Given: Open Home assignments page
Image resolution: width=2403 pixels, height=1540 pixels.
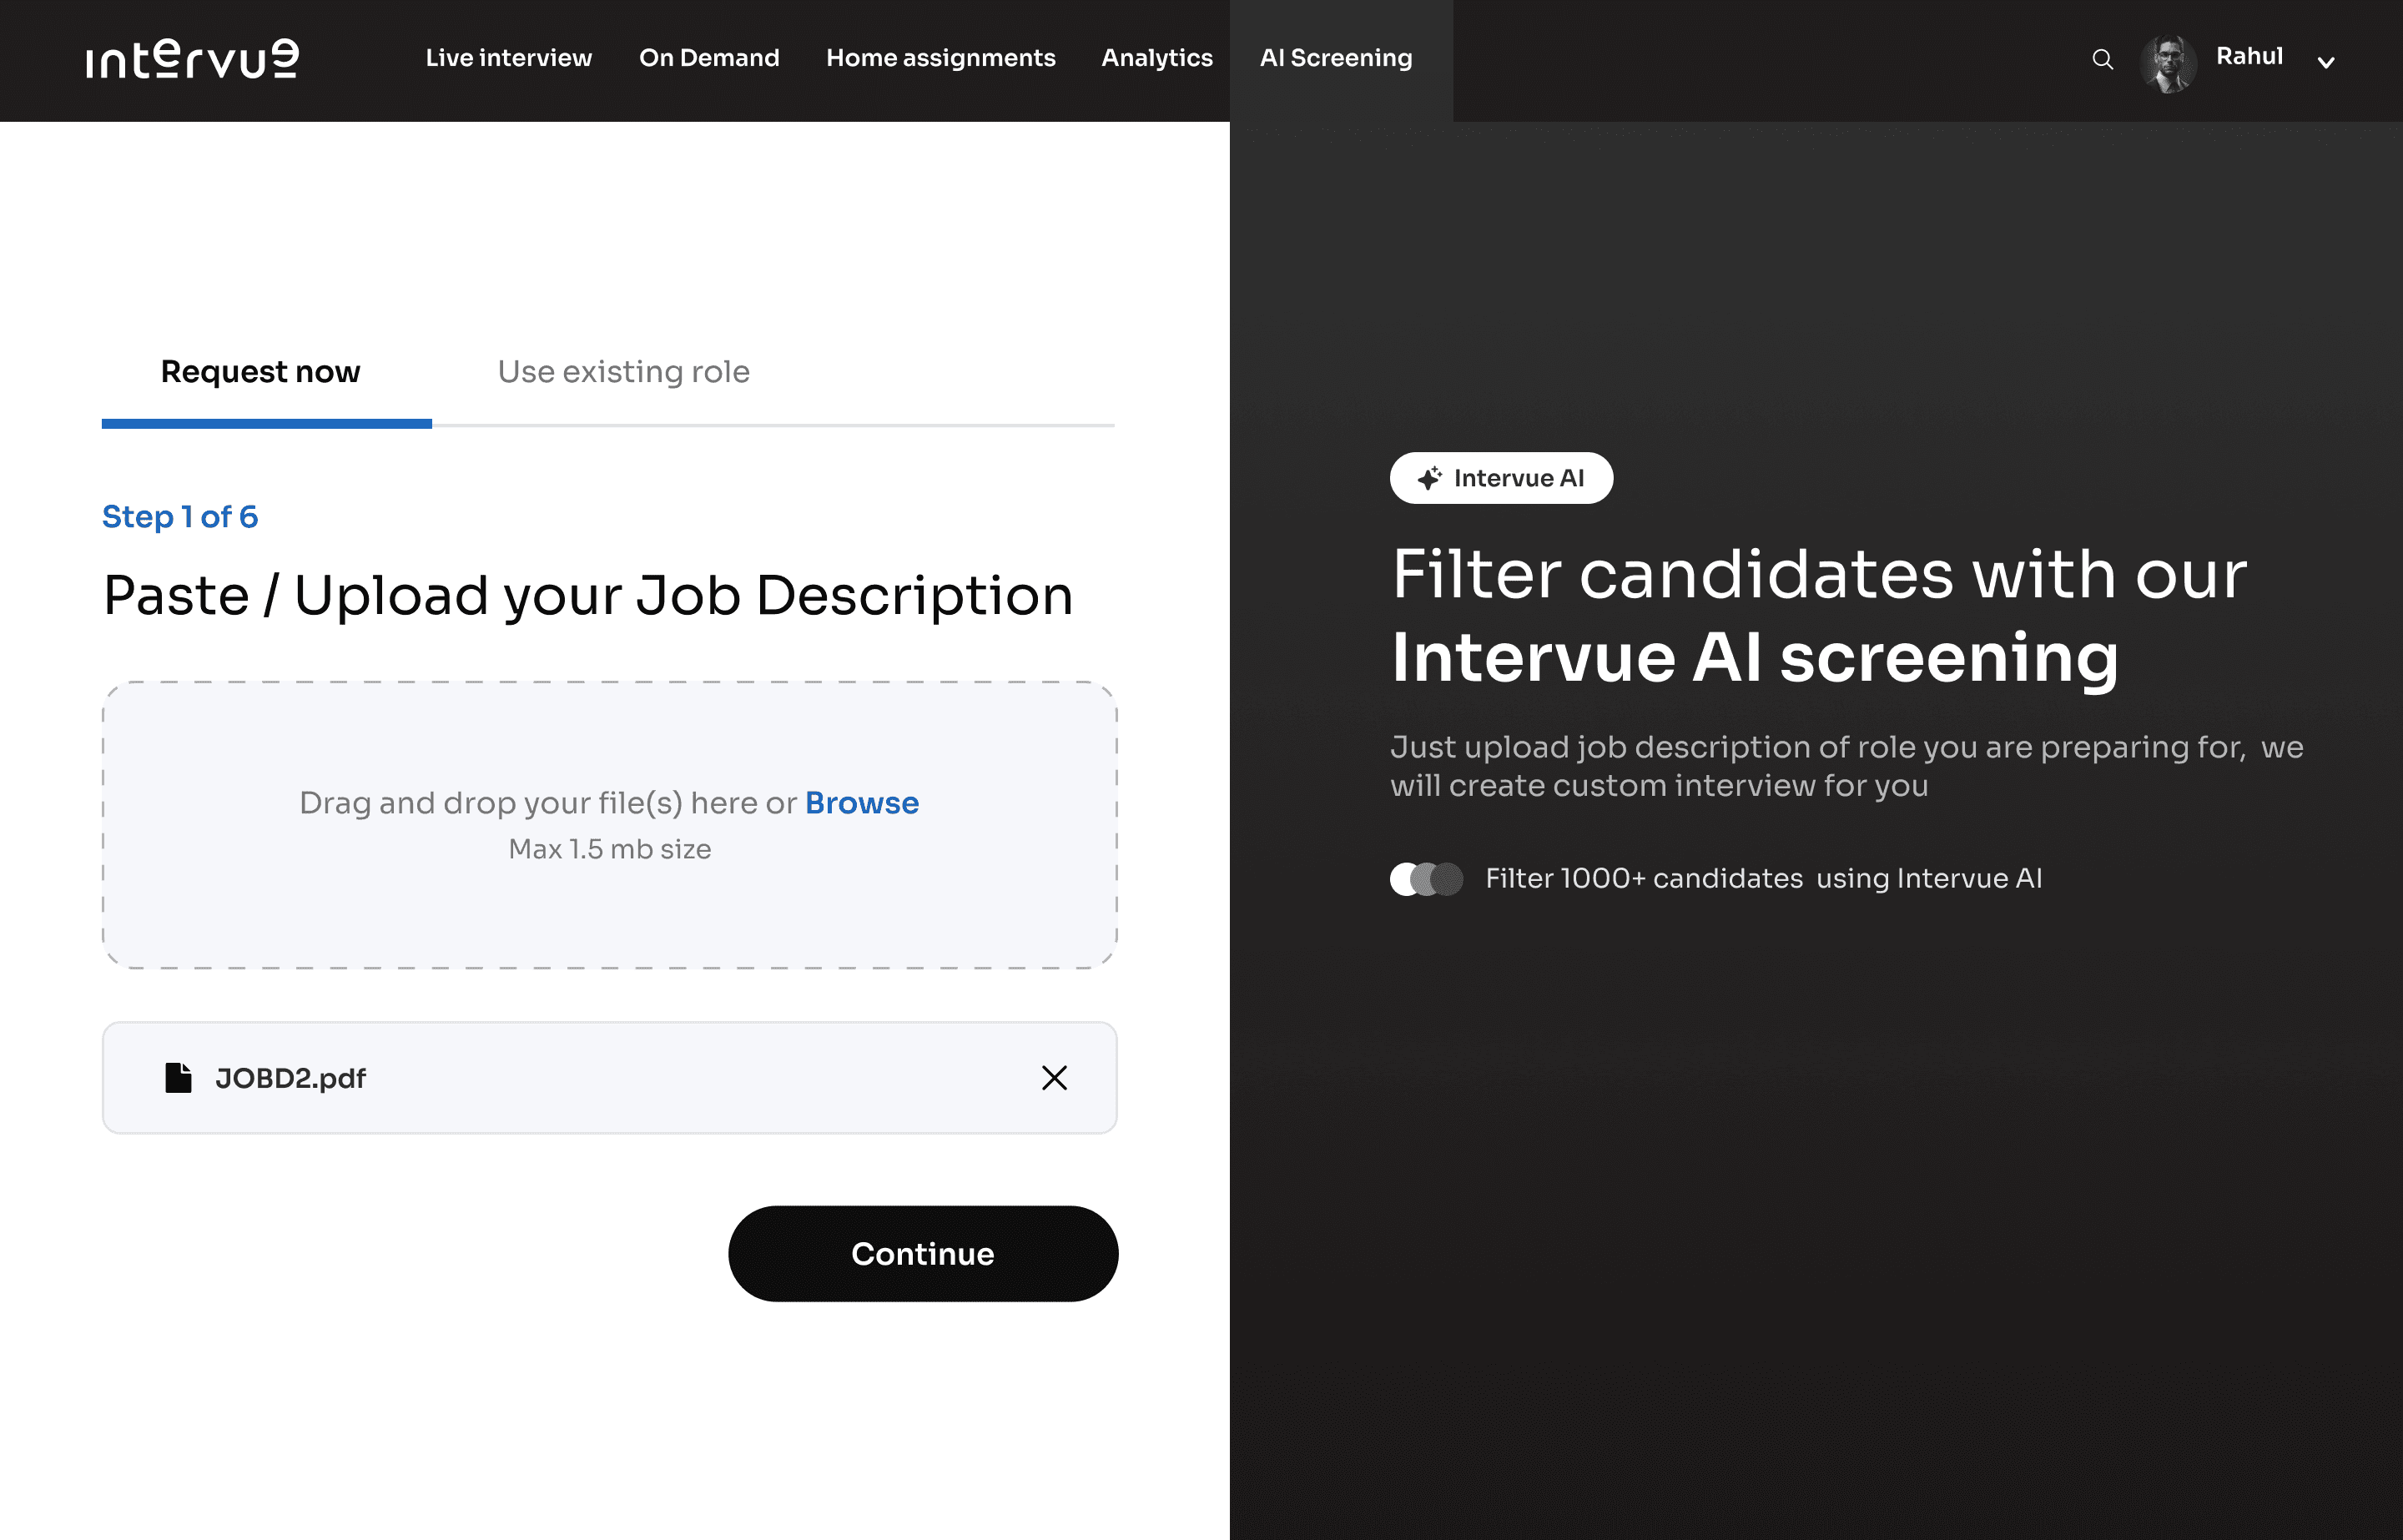Looking at the screenshot, I should click(x=940, y=58).
